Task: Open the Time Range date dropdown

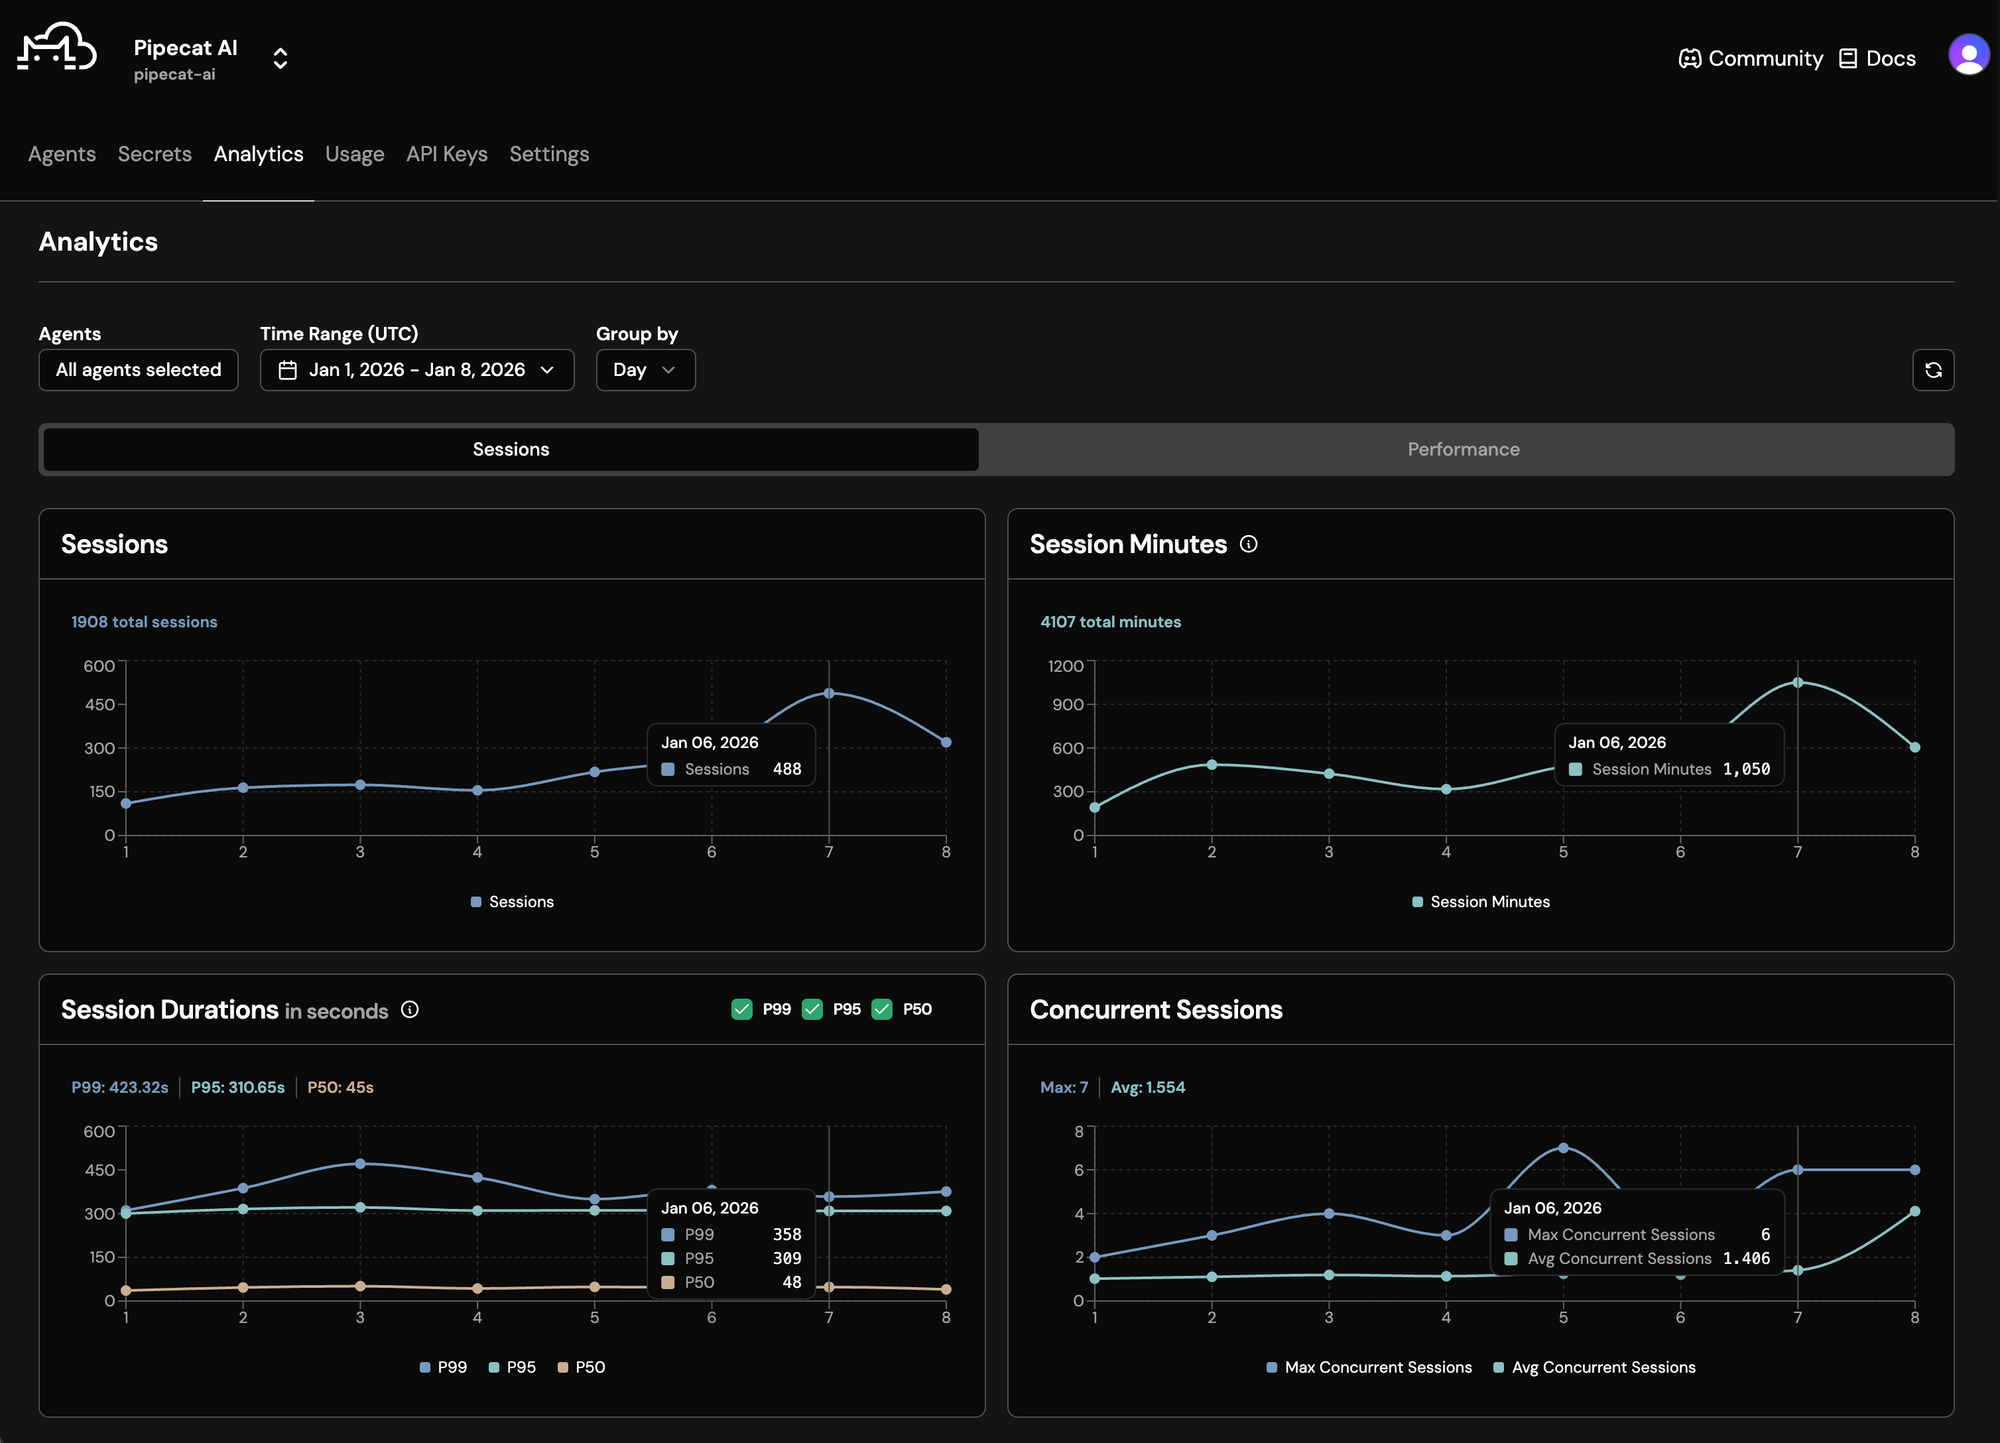Action: (417, 370)
